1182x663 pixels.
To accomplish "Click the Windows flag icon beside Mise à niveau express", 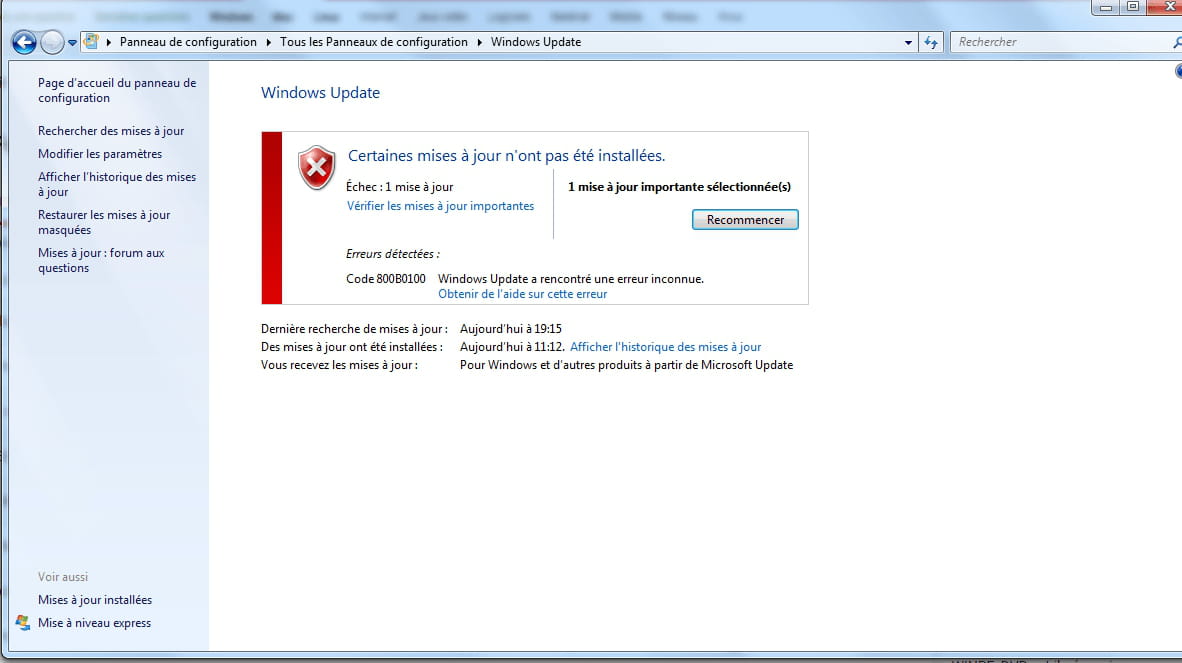I will coord(23,622).
